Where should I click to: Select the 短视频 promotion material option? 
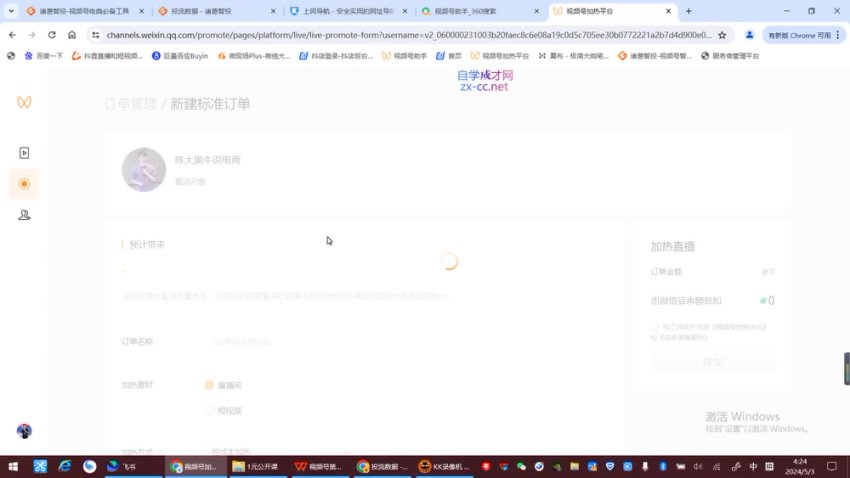tap(210, 410)
